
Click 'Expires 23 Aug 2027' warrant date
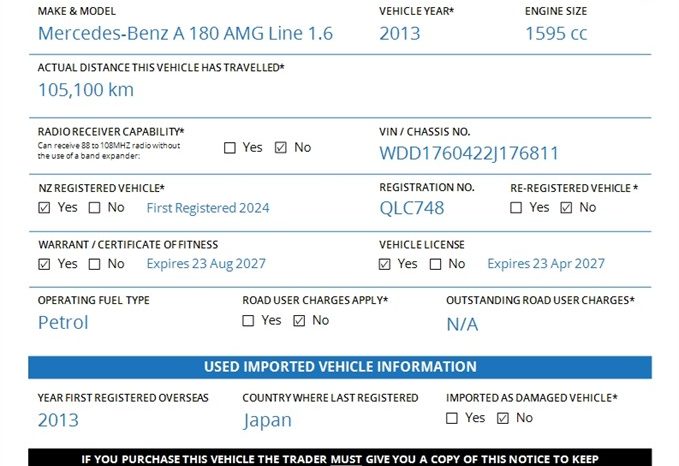point(206,264)
